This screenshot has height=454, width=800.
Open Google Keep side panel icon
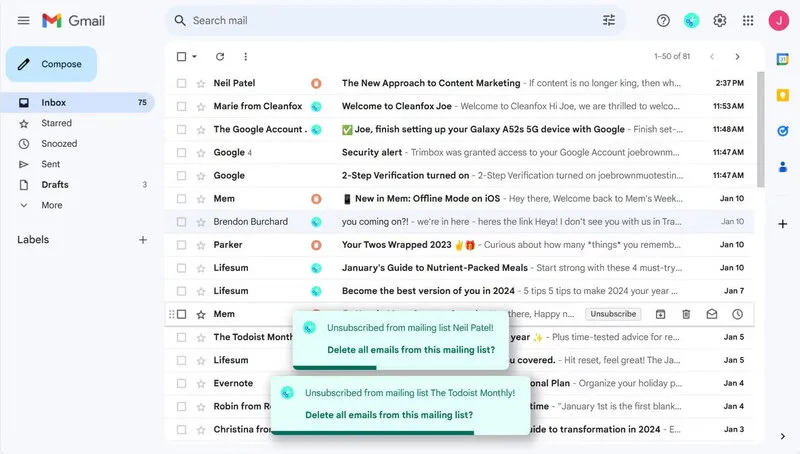tap(782, 95)
